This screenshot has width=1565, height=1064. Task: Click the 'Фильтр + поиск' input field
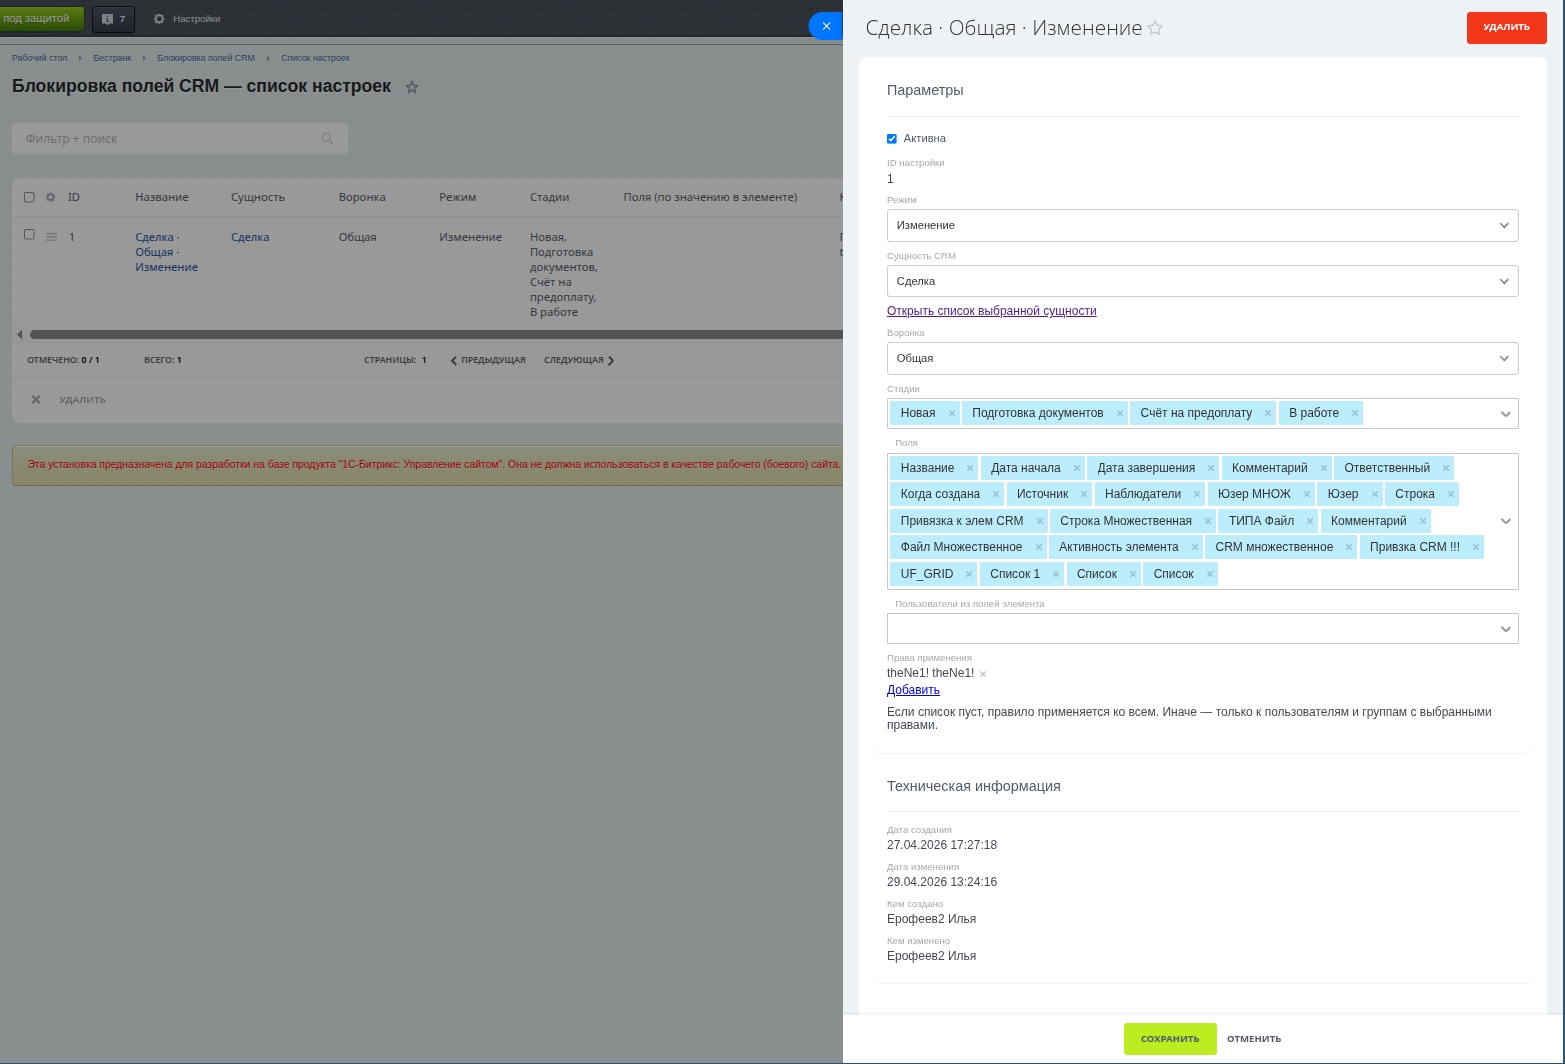pyautogui.click(x=180, y=139)
